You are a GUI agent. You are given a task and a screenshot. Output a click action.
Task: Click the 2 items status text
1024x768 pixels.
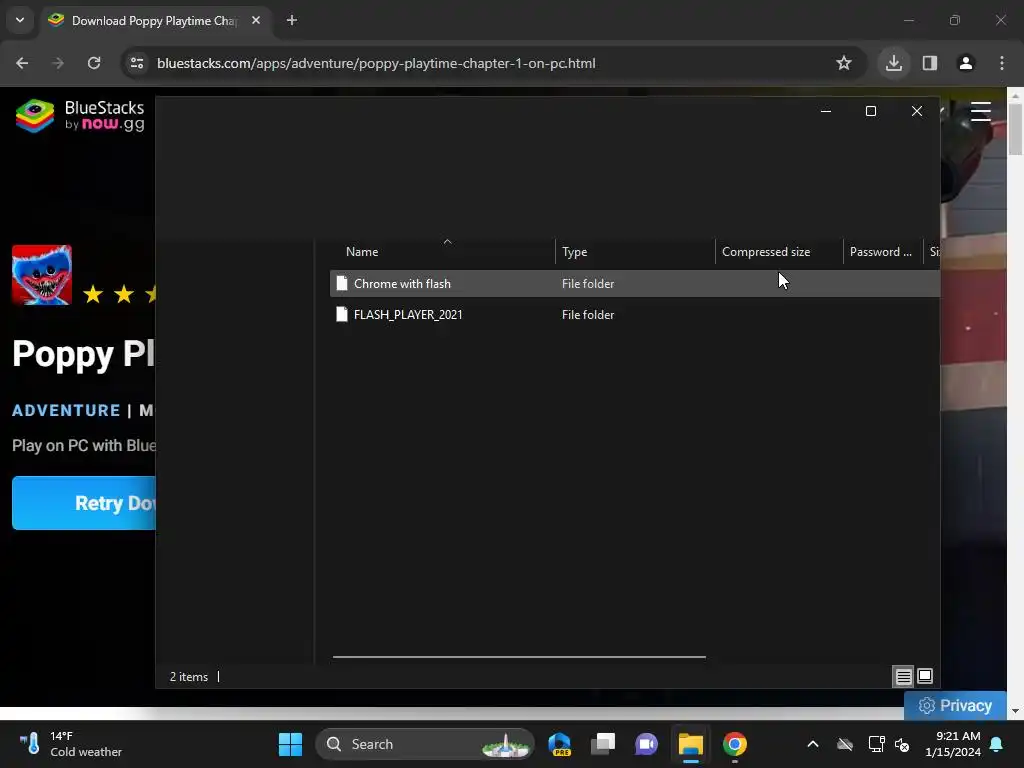pos(189,677)
